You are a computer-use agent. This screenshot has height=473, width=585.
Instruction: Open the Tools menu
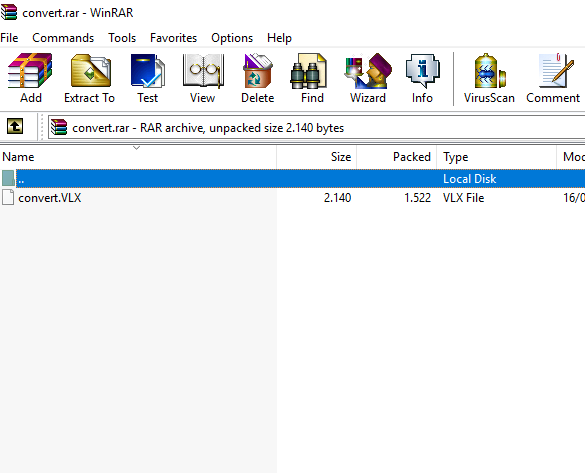122,38
